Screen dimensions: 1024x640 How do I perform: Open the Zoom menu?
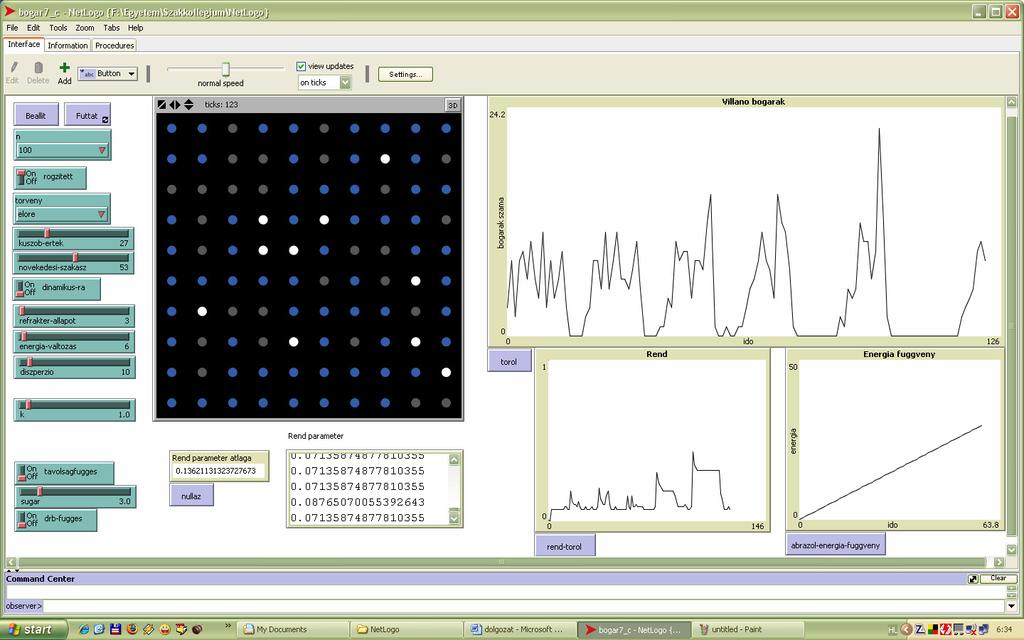85,28
